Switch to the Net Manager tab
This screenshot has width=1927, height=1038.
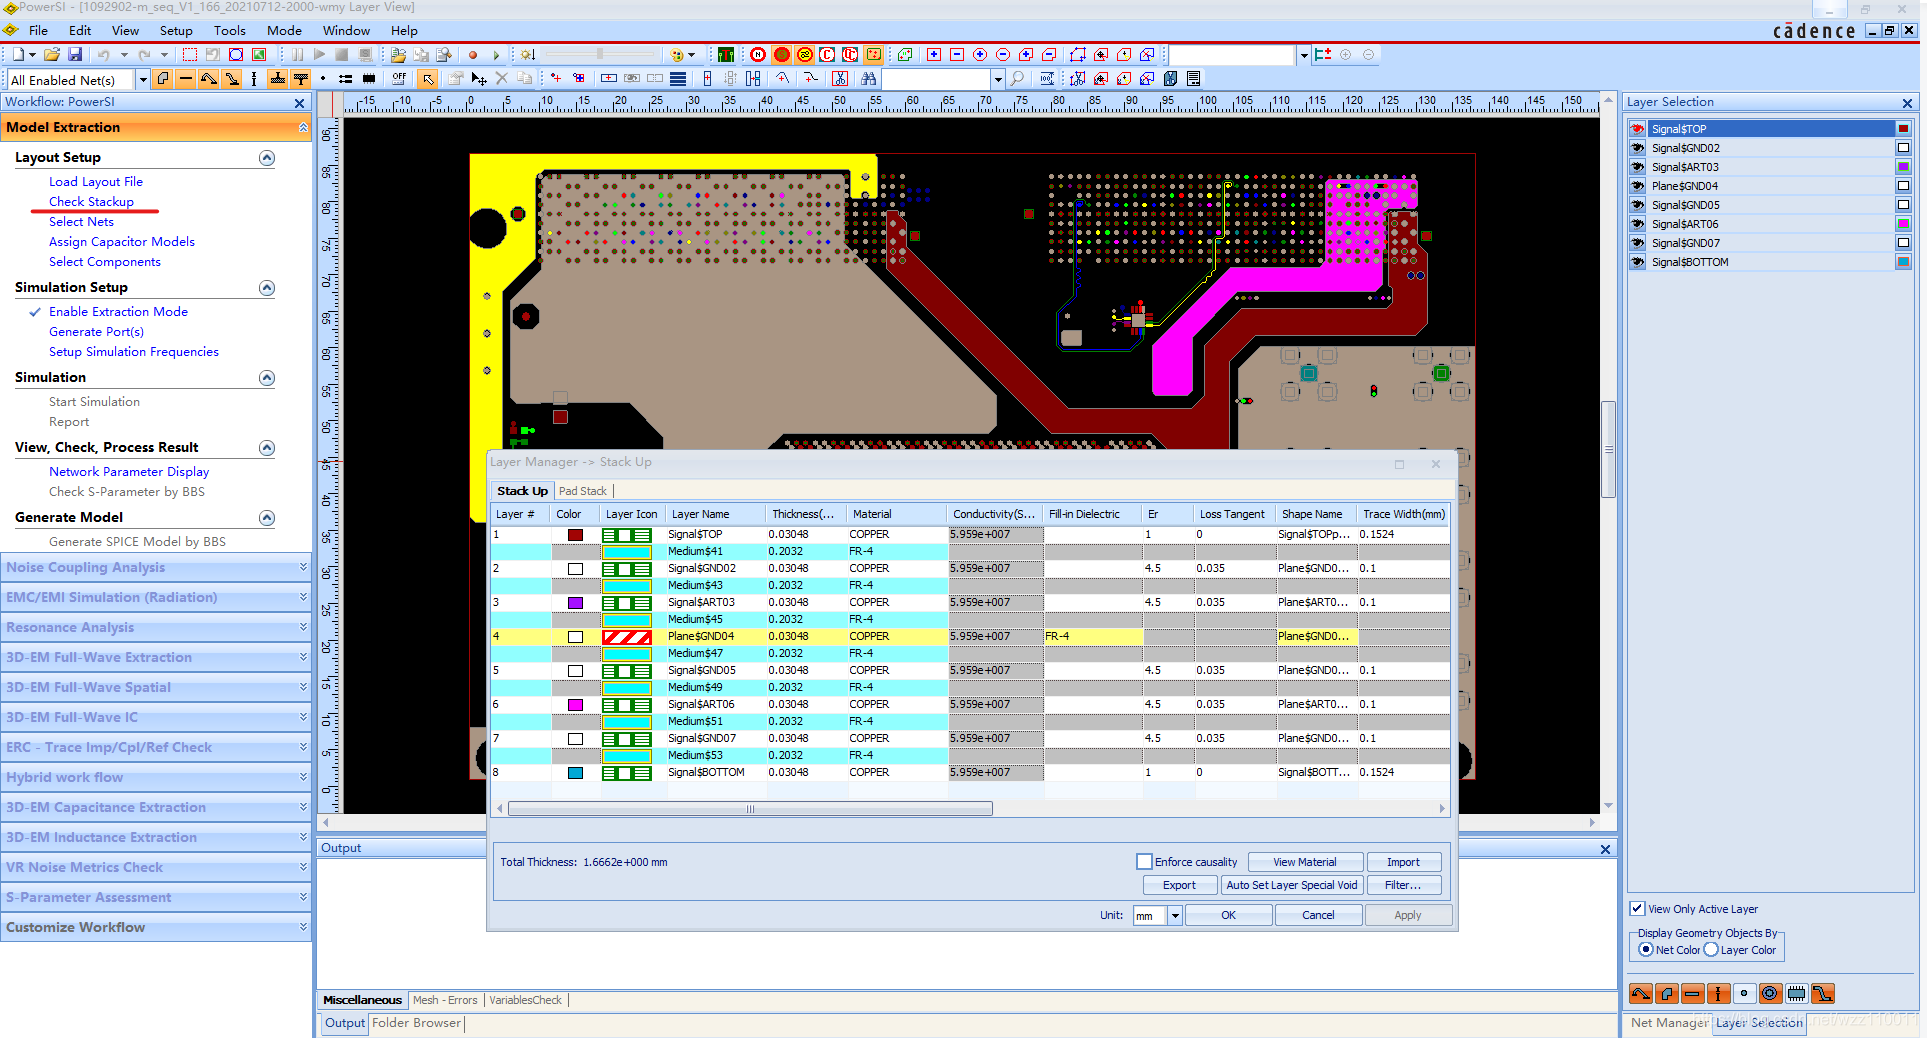point(1669,1022)
